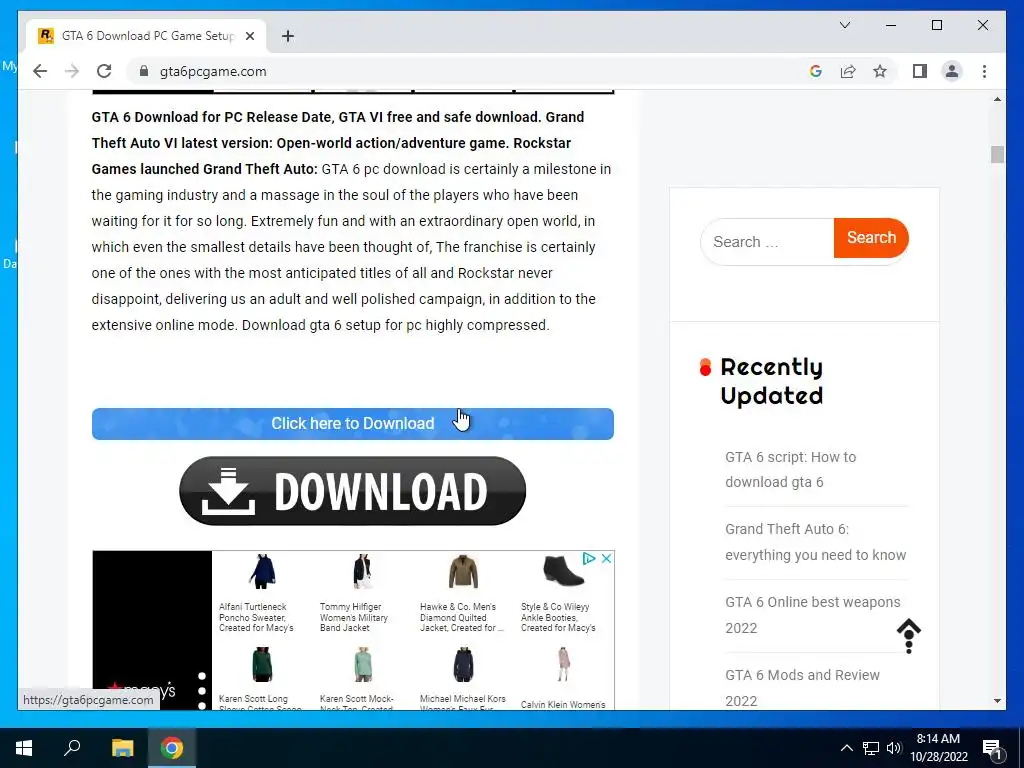Click the blue Click here to Download button
The image size is (1024, 768).
[x=353, y=424]
